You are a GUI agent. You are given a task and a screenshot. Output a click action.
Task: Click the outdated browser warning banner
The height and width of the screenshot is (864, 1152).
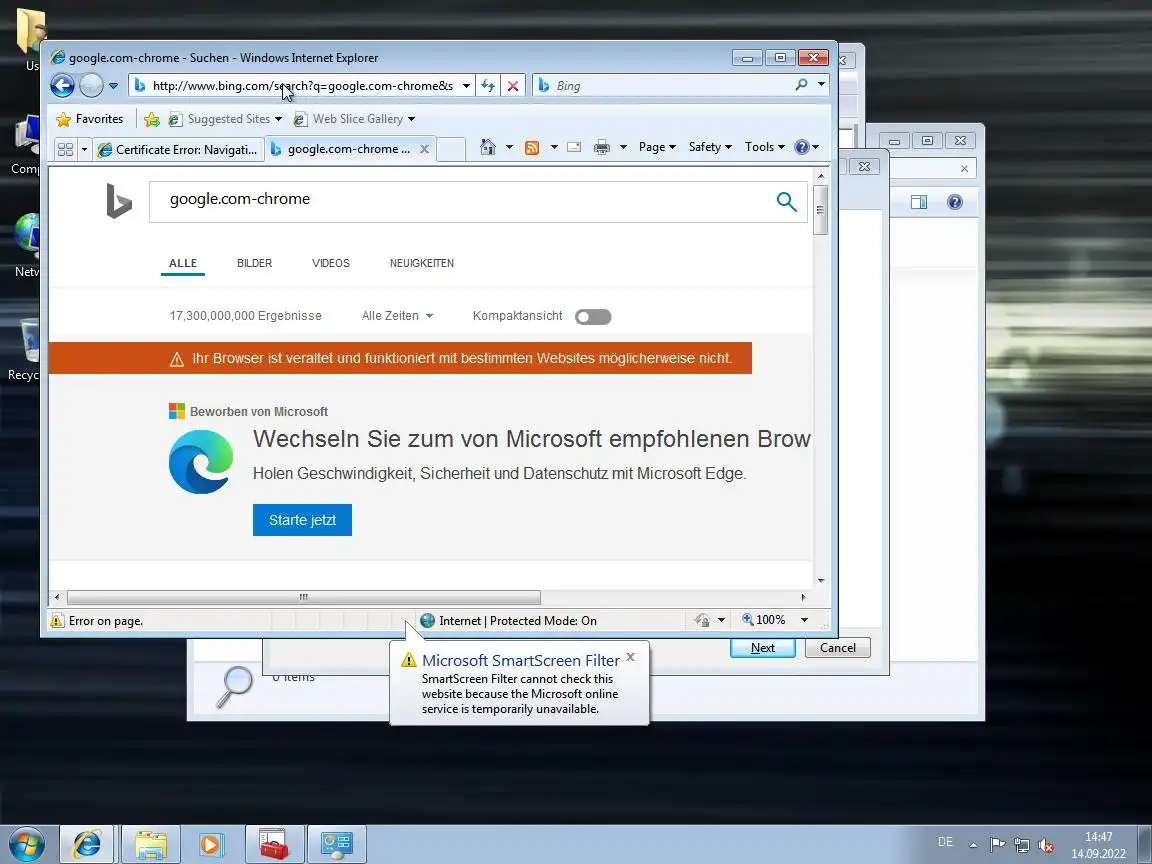(x=400, y=359)
